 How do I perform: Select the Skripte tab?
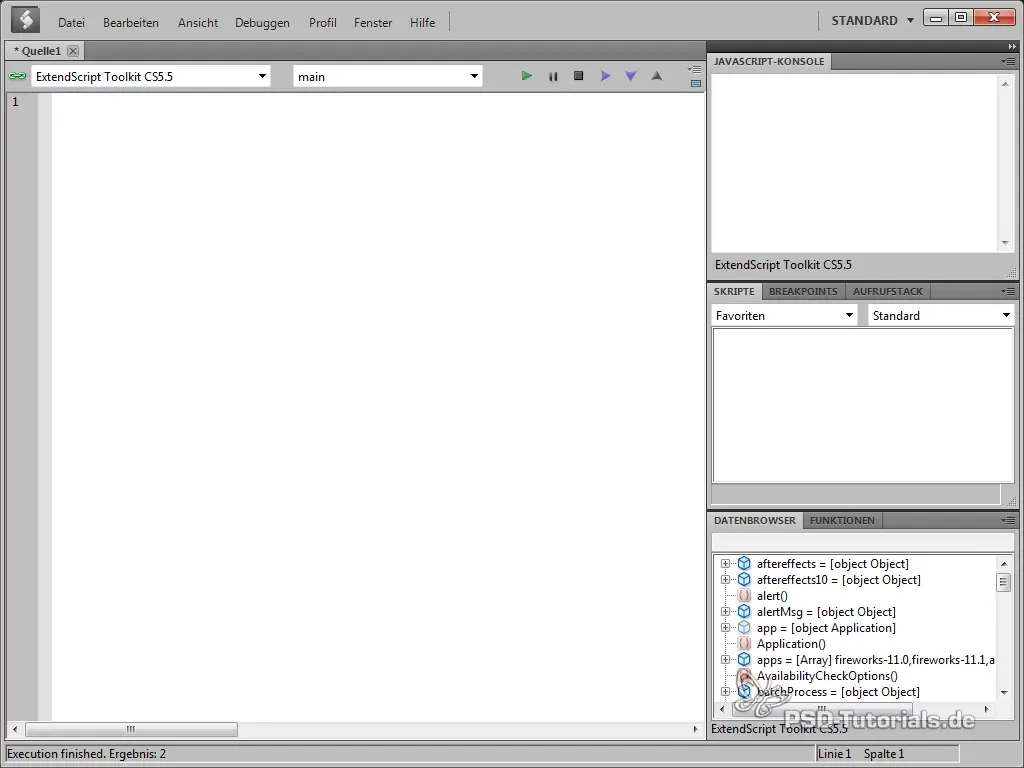click(x=734, y=291)
